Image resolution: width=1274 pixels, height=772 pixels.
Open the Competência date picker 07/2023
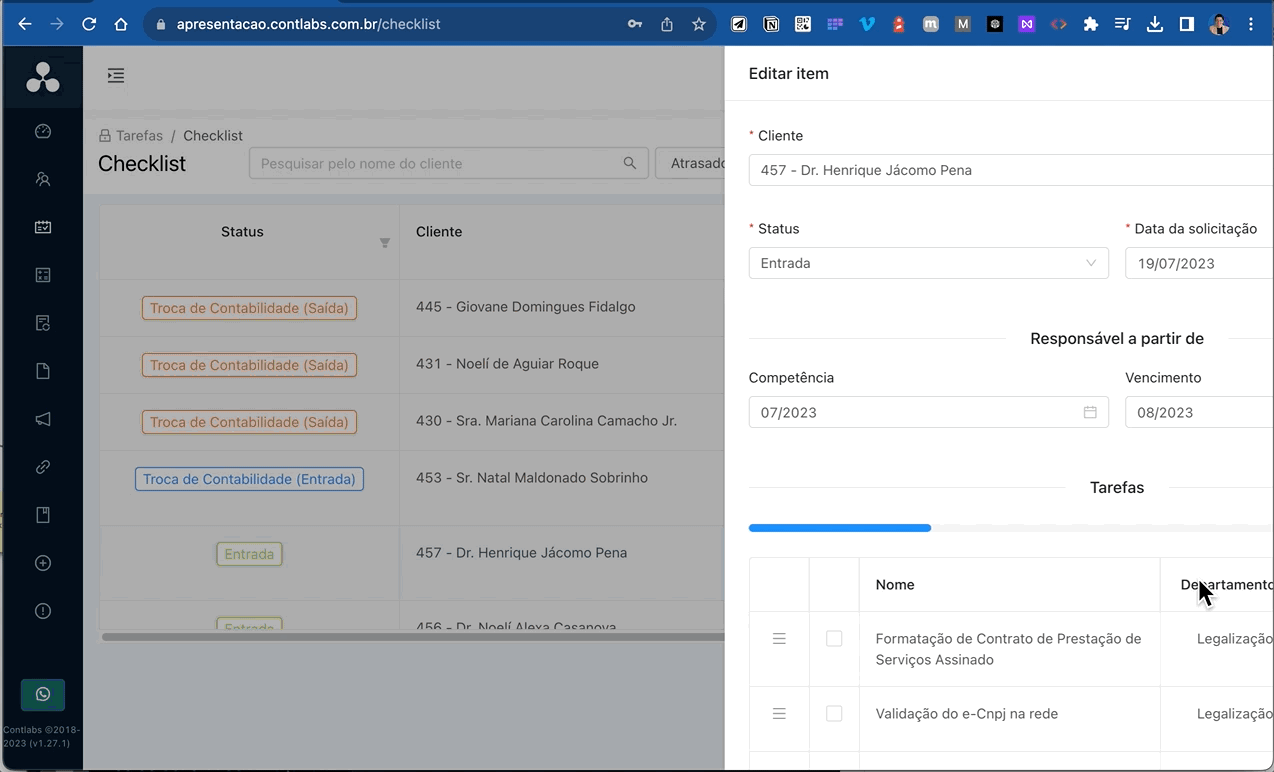(927, 412)
